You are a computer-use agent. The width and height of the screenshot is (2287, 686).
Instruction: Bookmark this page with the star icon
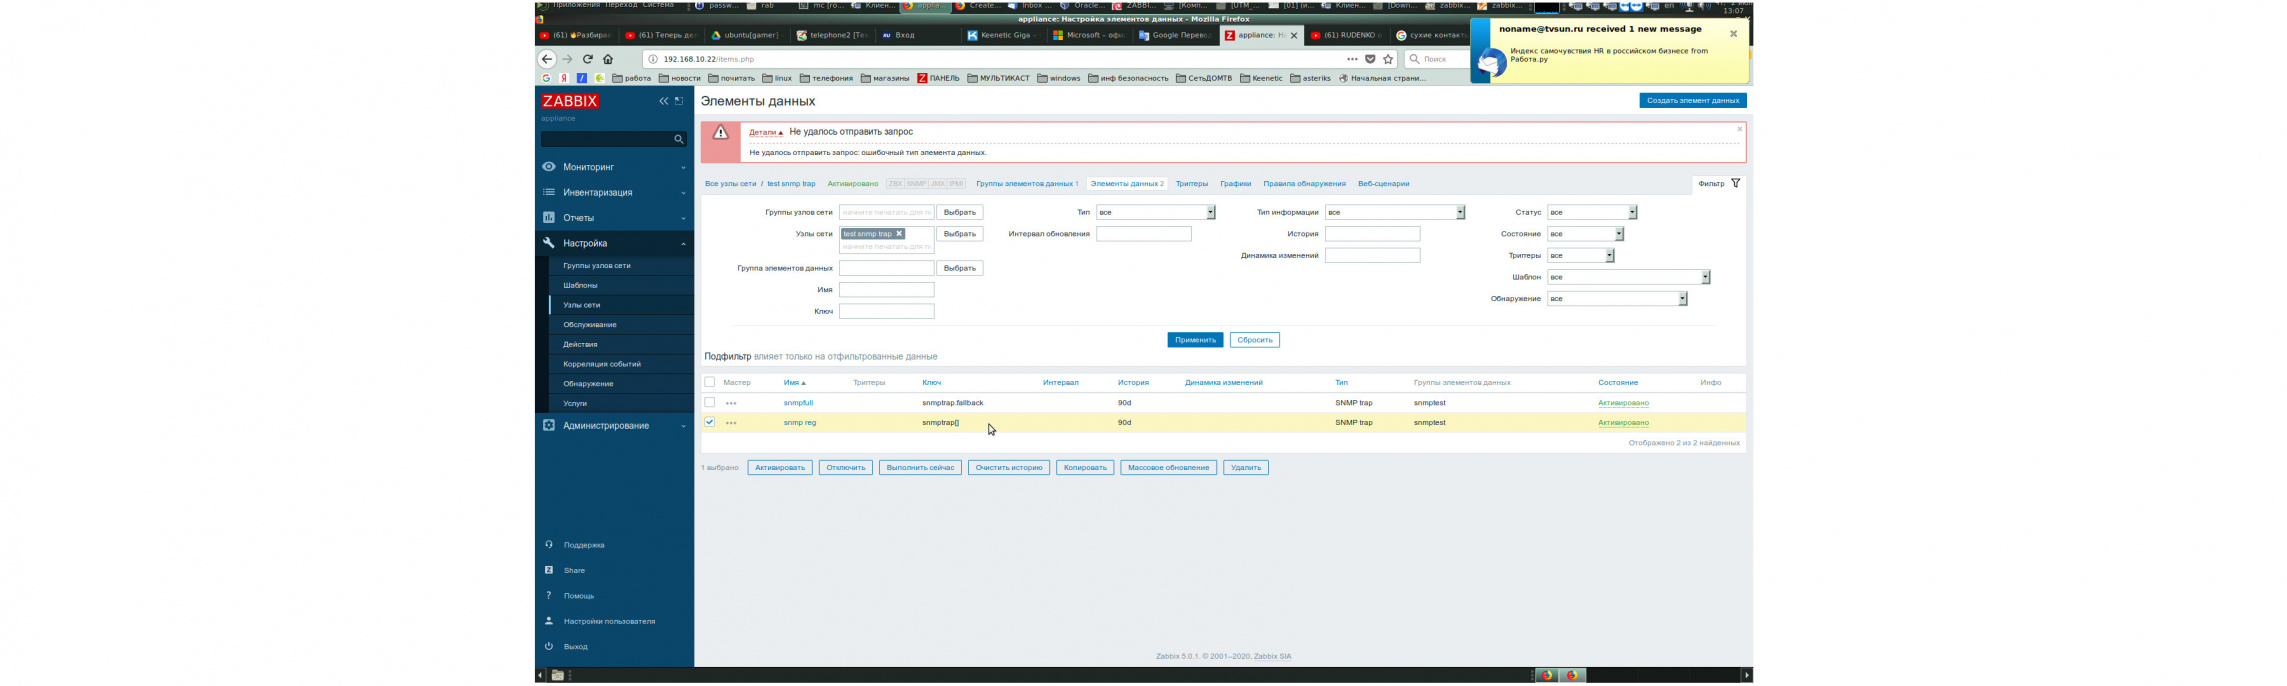(1388, 59)
